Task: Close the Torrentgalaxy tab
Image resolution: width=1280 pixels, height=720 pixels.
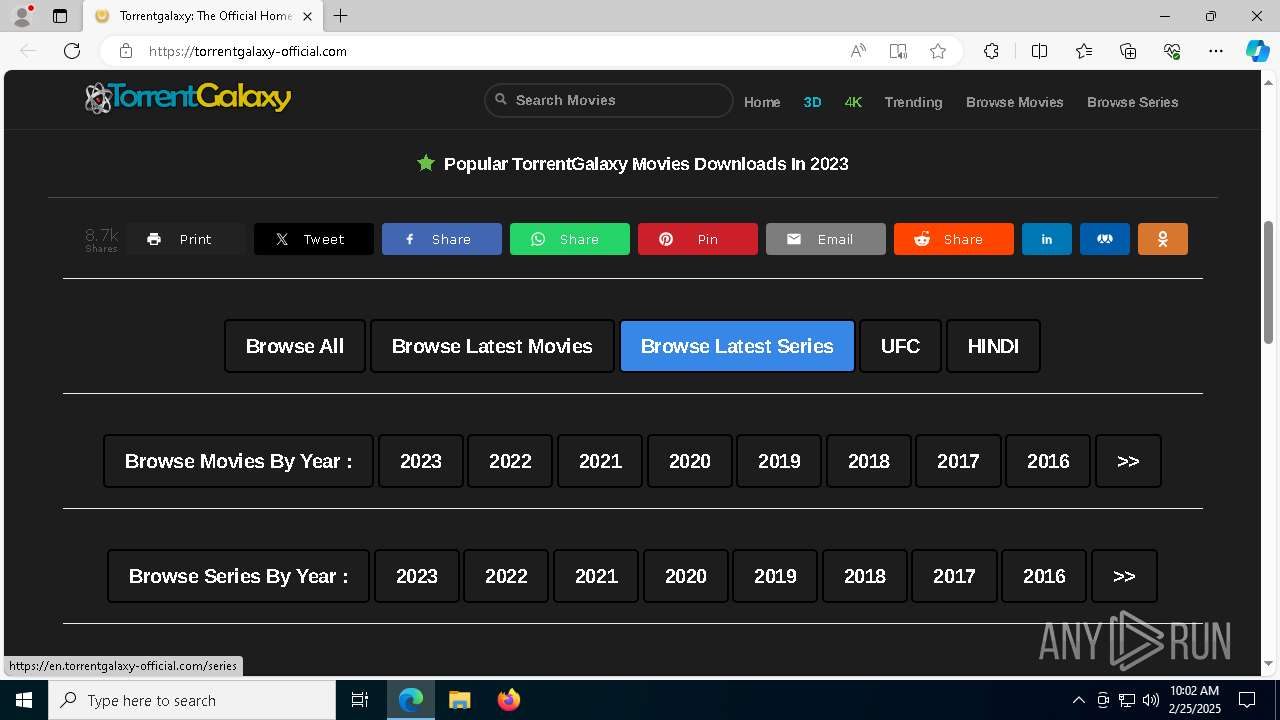Action: tap(307, 16)
